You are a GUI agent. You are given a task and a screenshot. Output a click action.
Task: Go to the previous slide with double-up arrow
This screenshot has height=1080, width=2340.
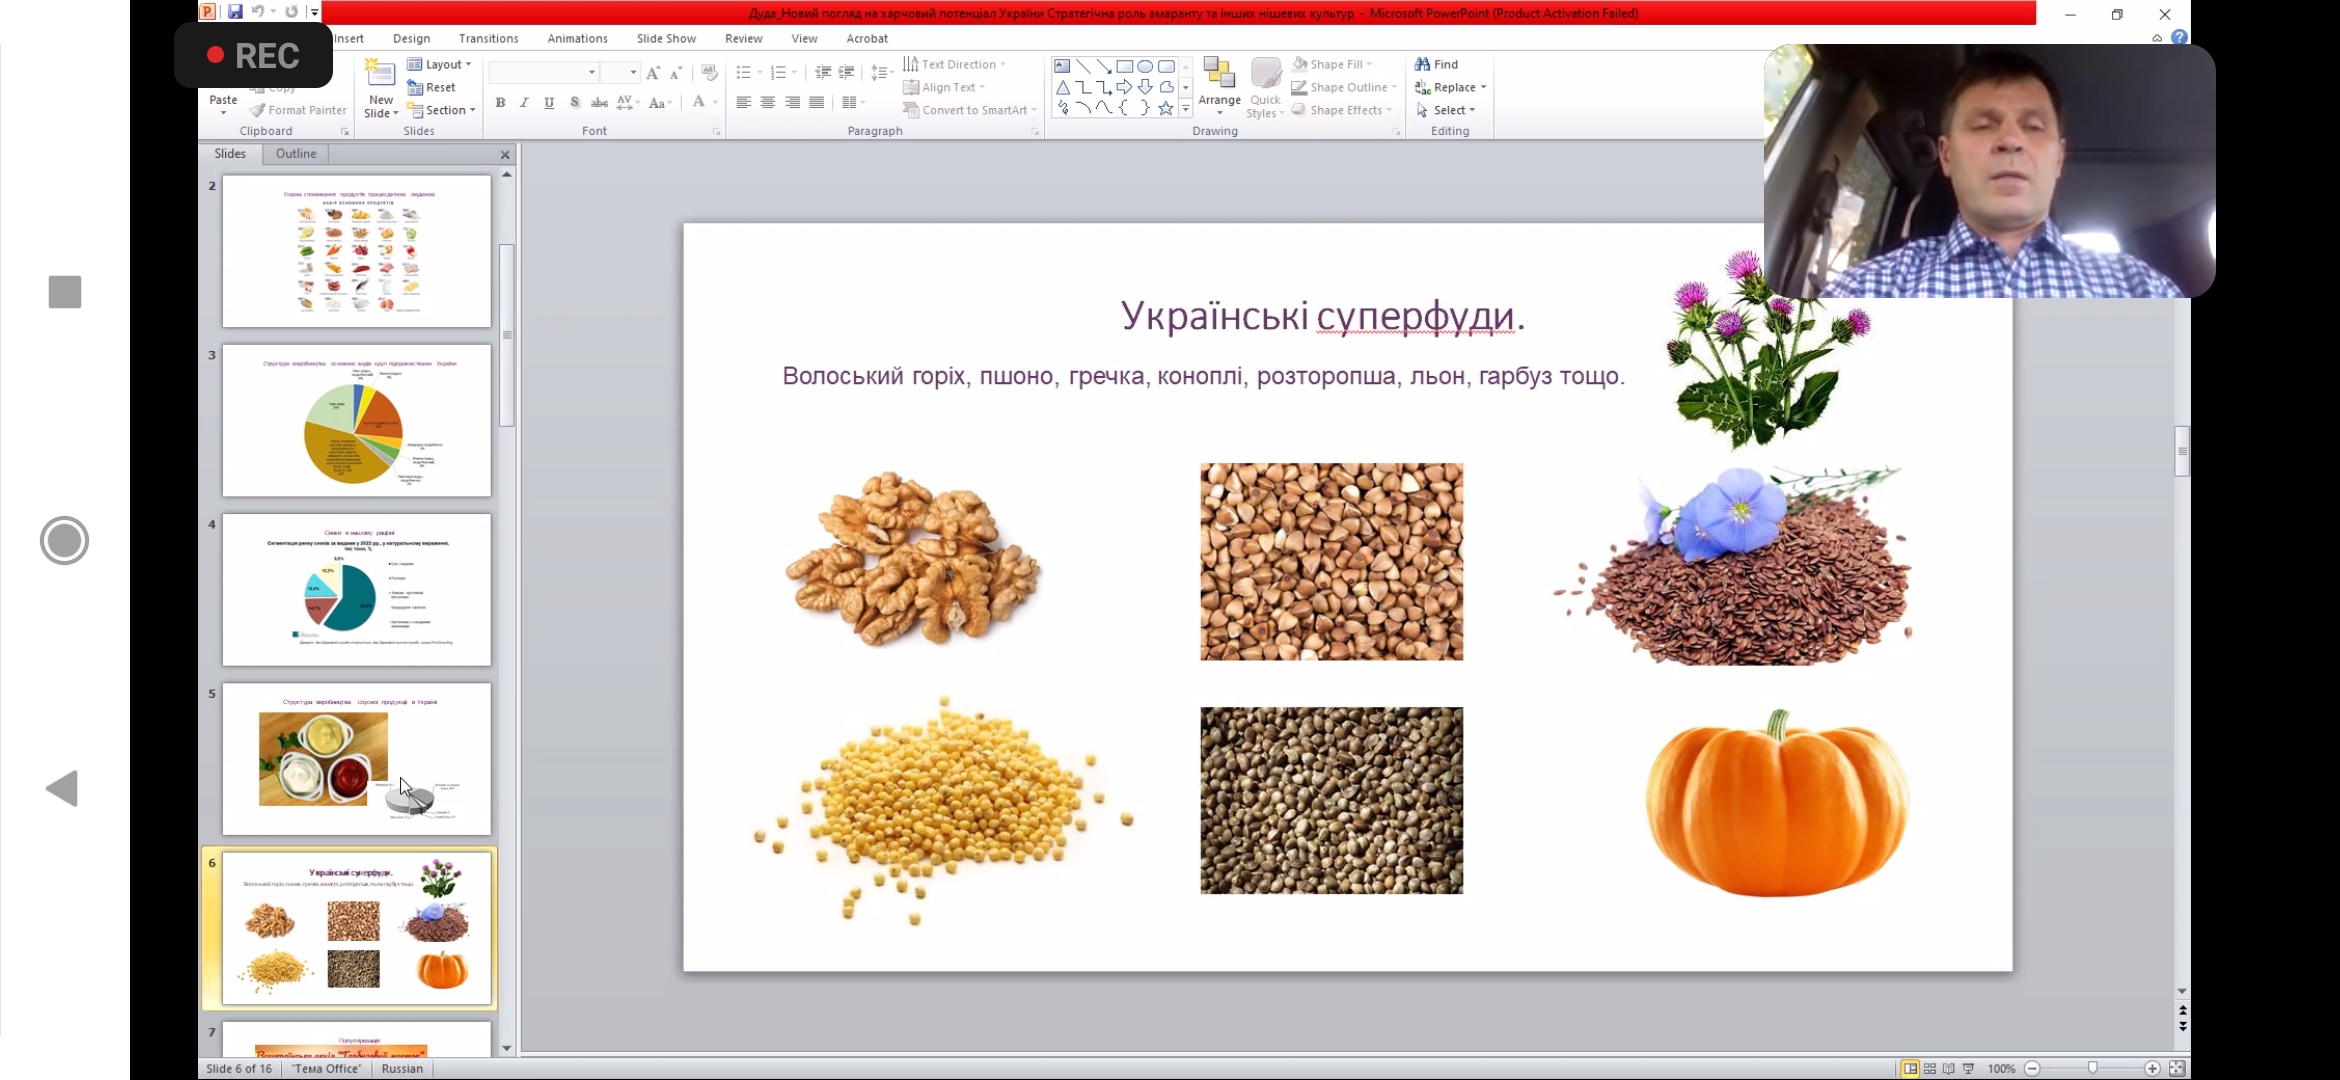[x=2182, y=1011]
